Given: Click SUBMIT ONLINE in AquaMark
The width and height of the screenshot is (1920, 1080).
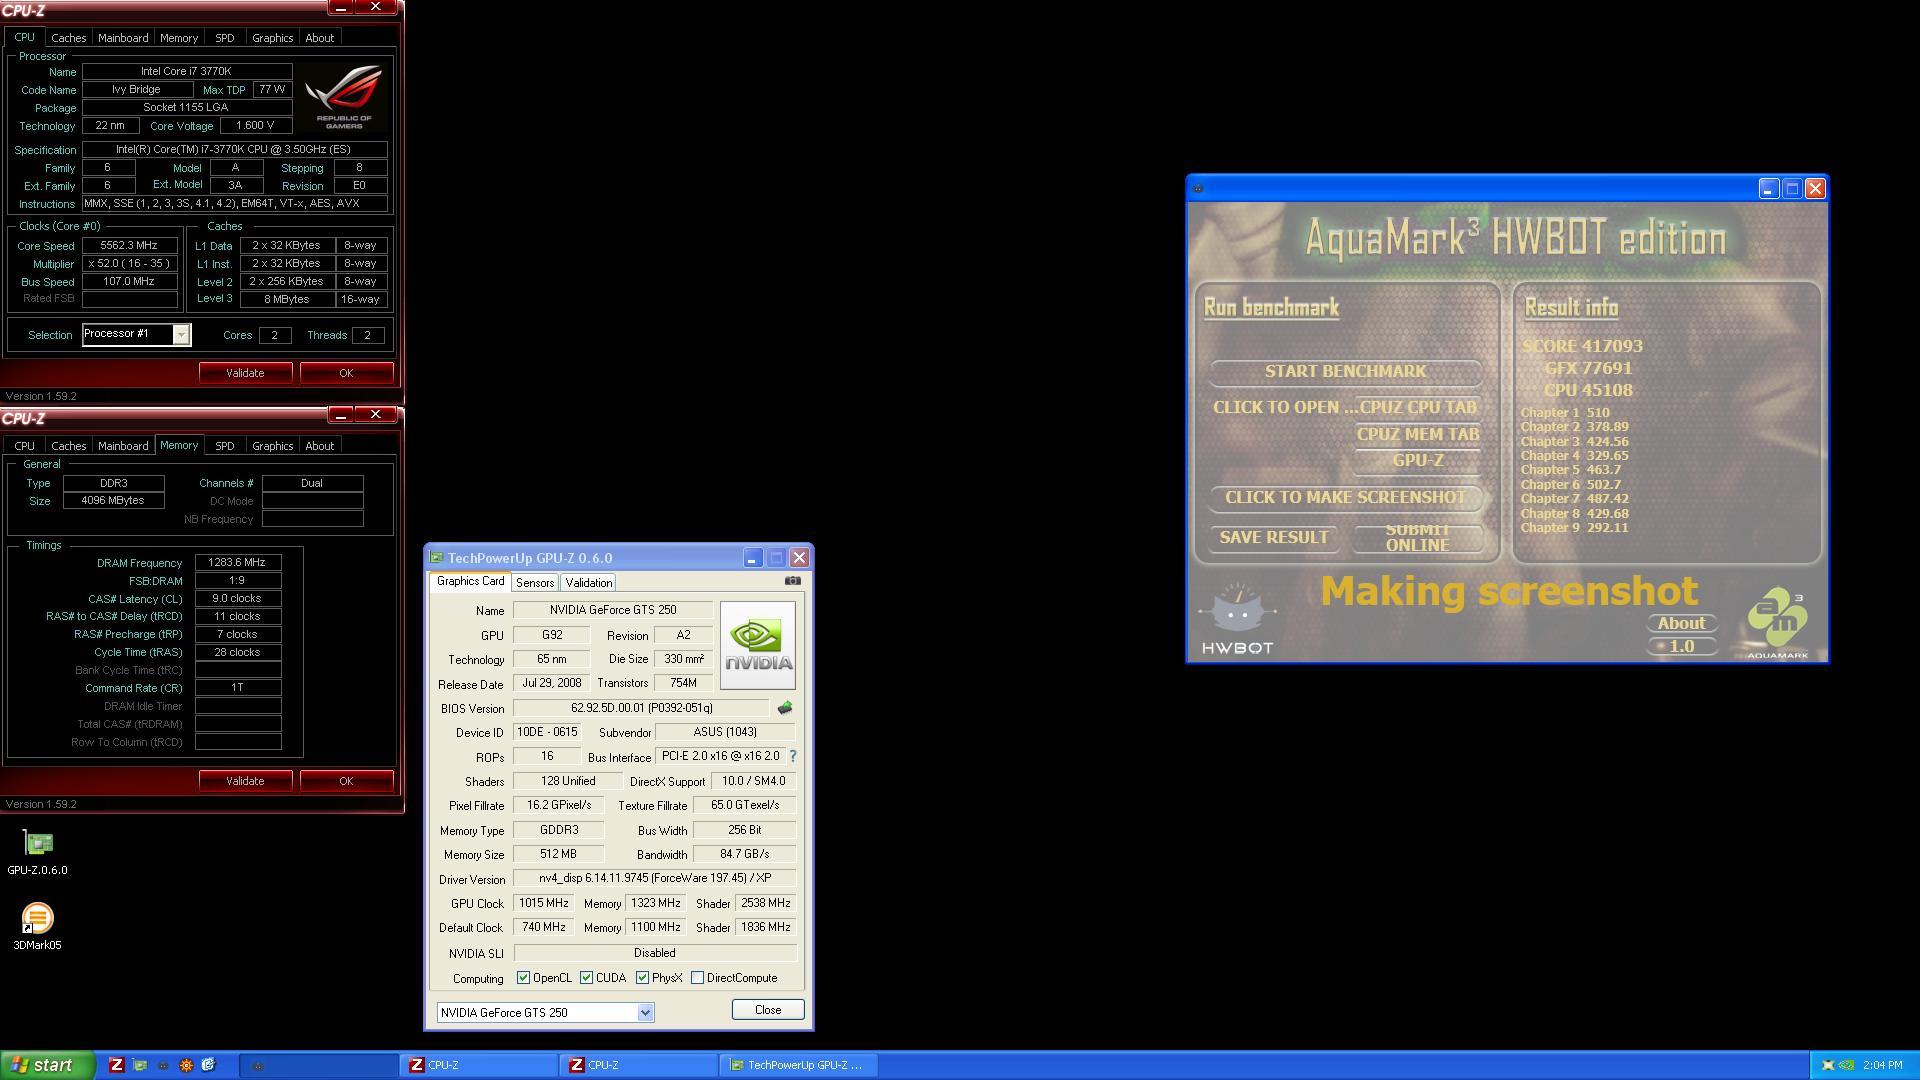Looking at the screenshot, I should [1417, 538].
